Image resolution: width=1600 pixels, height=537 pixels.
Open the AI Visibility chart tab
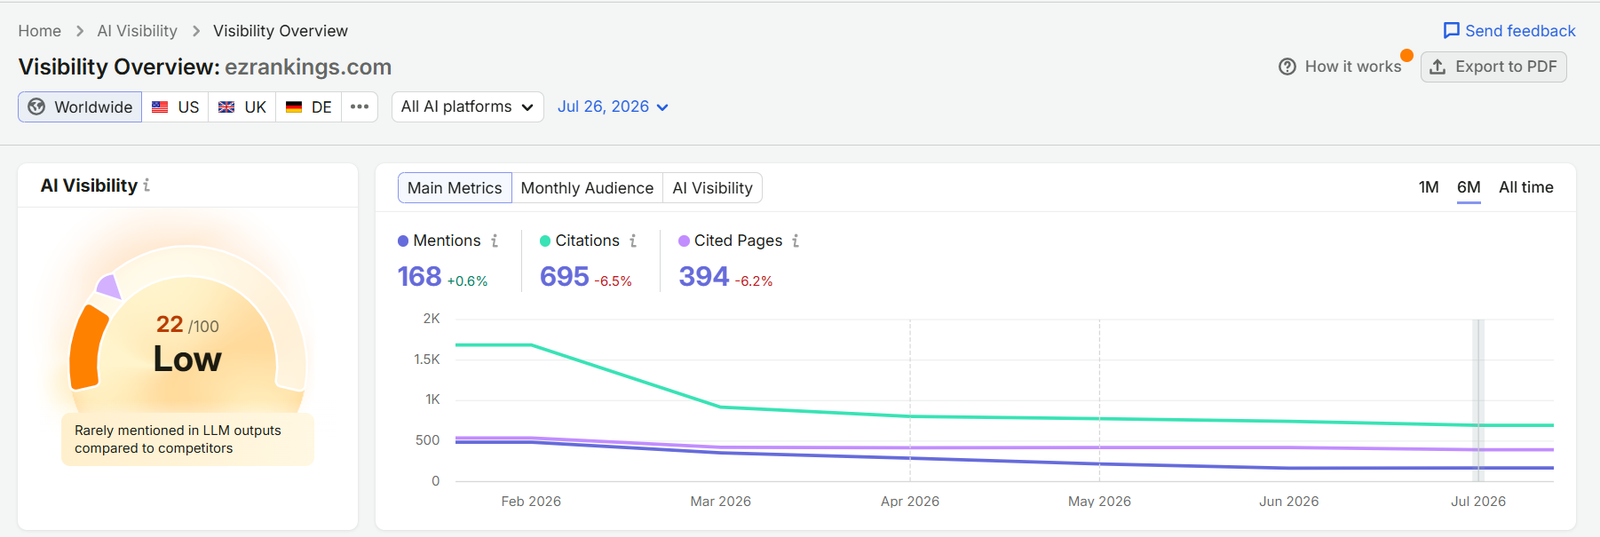[x=713, y=188]
